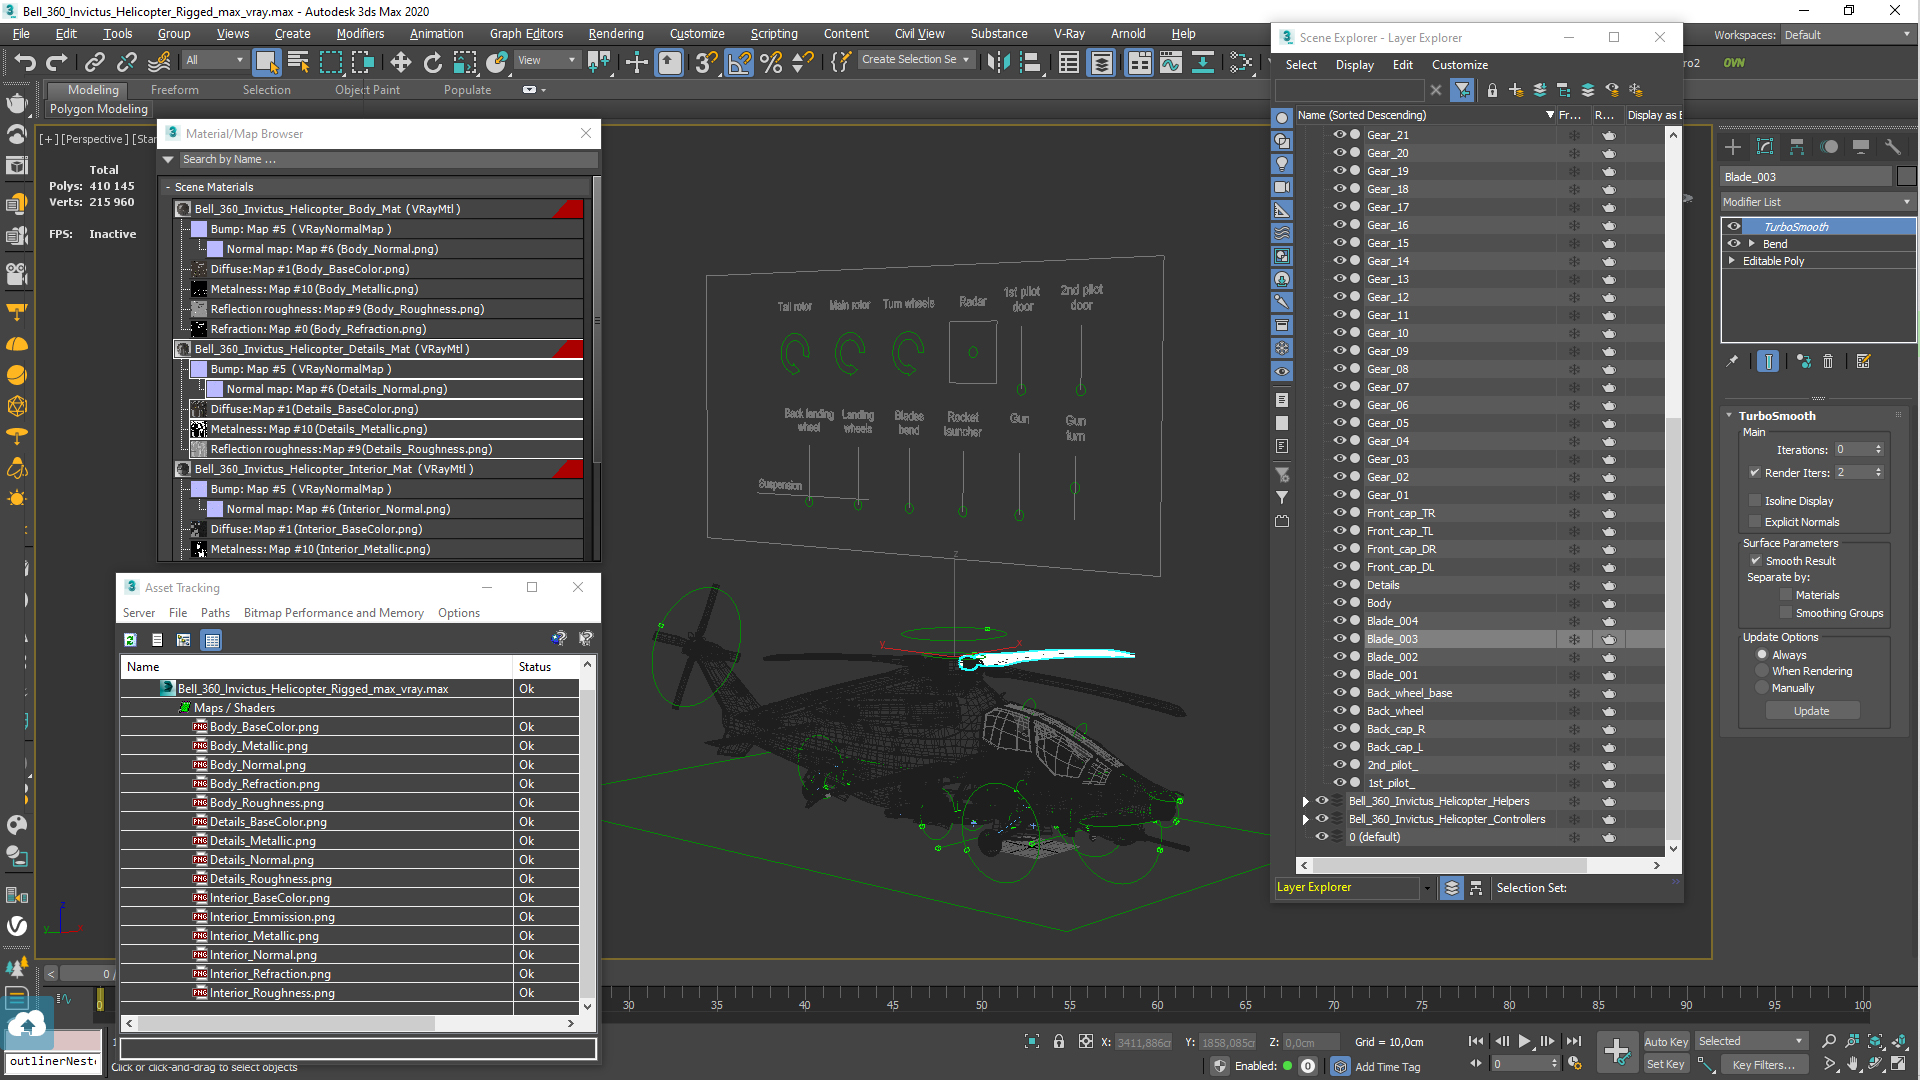The width and height of the screenshot is (1920, 1080).
Task: Switch to Table View in Asset Tracking
Action: click(212, 640)
